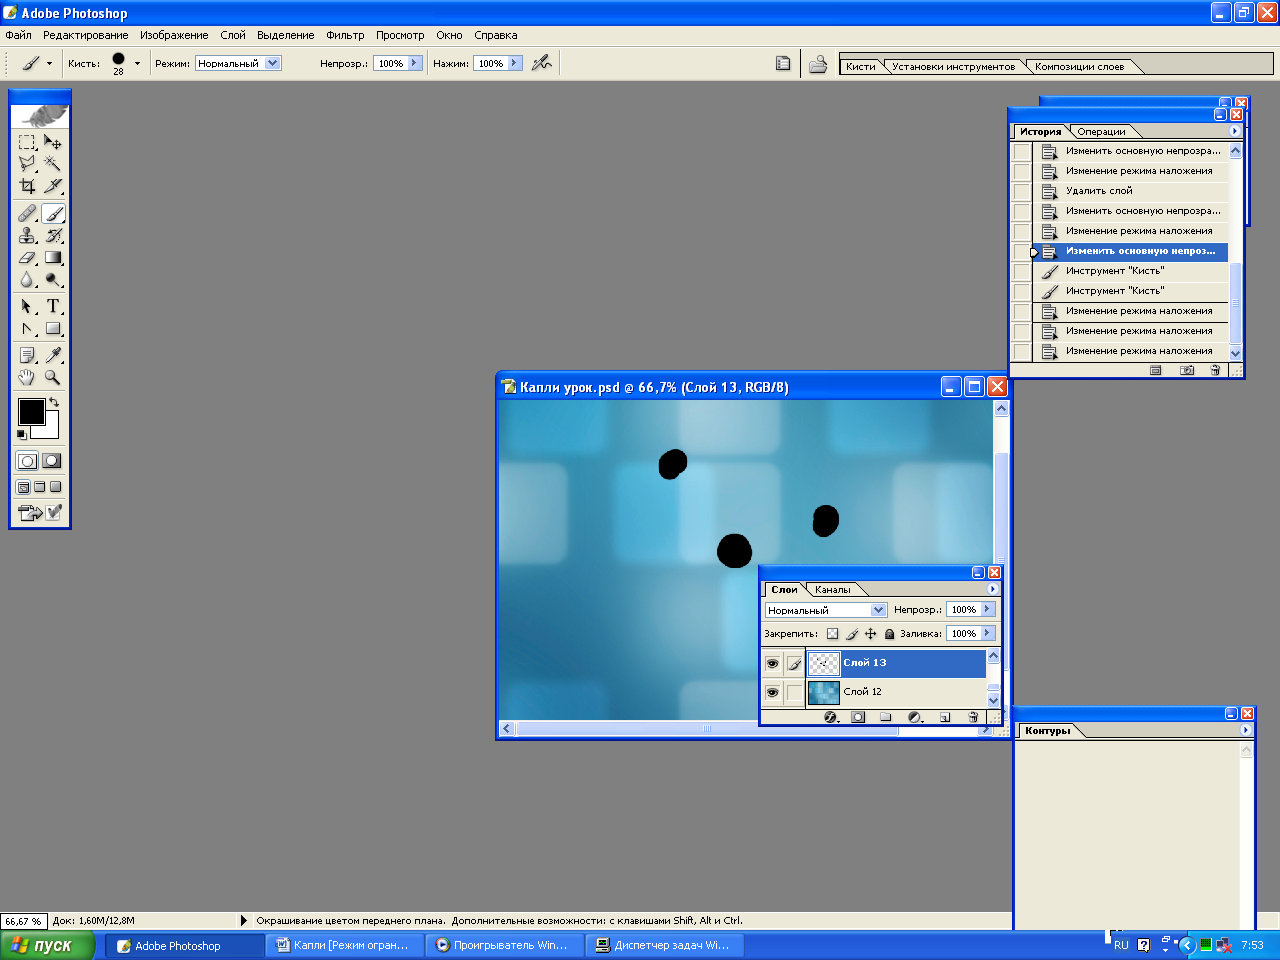Select the Gradient tool

[x=53, y=258]
